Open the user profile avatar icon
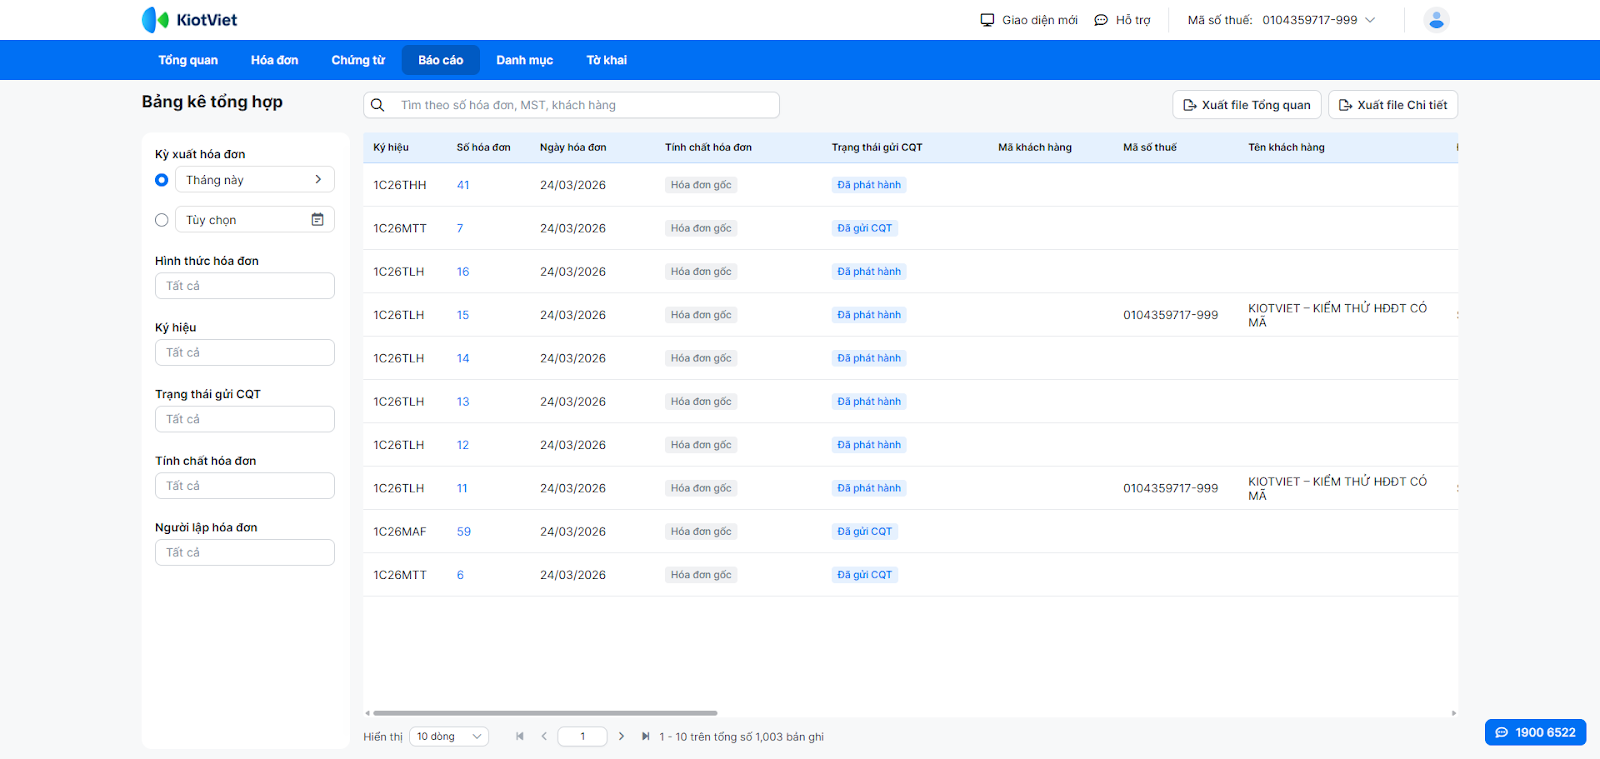This screenshot has height=759, width=1600. (x=1436, y=20)
